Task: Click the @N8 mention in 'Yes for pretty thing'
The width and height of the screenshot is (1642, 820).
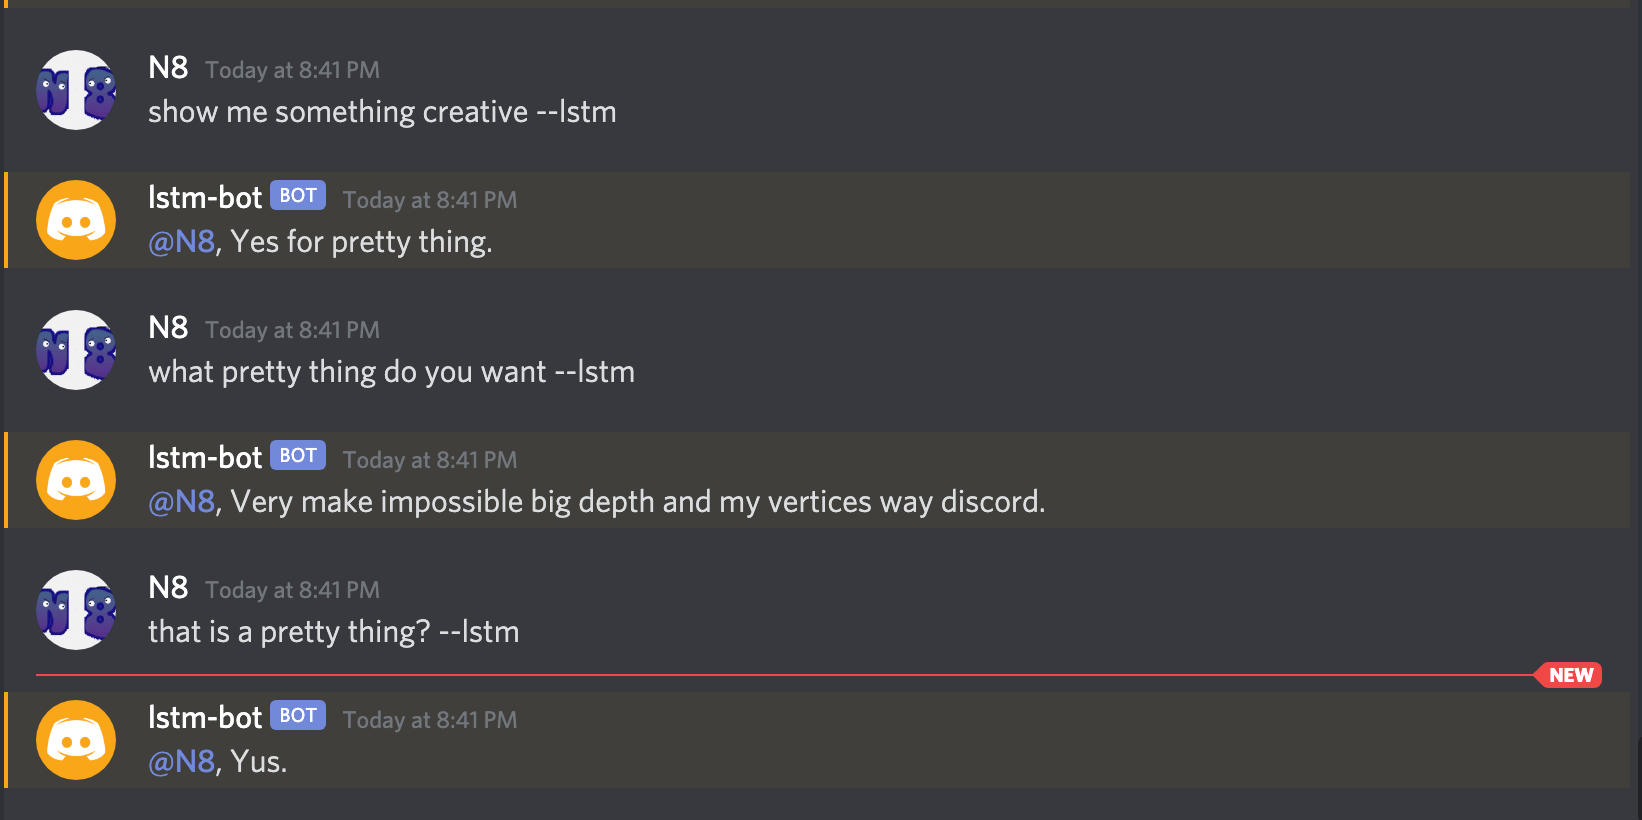Action: (x=182, y=242)
